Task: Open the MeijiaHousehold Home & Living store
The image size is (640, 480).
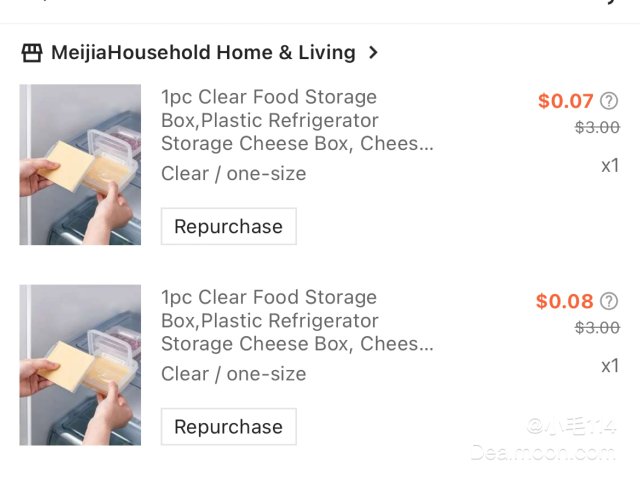Action: pos(203,53)
